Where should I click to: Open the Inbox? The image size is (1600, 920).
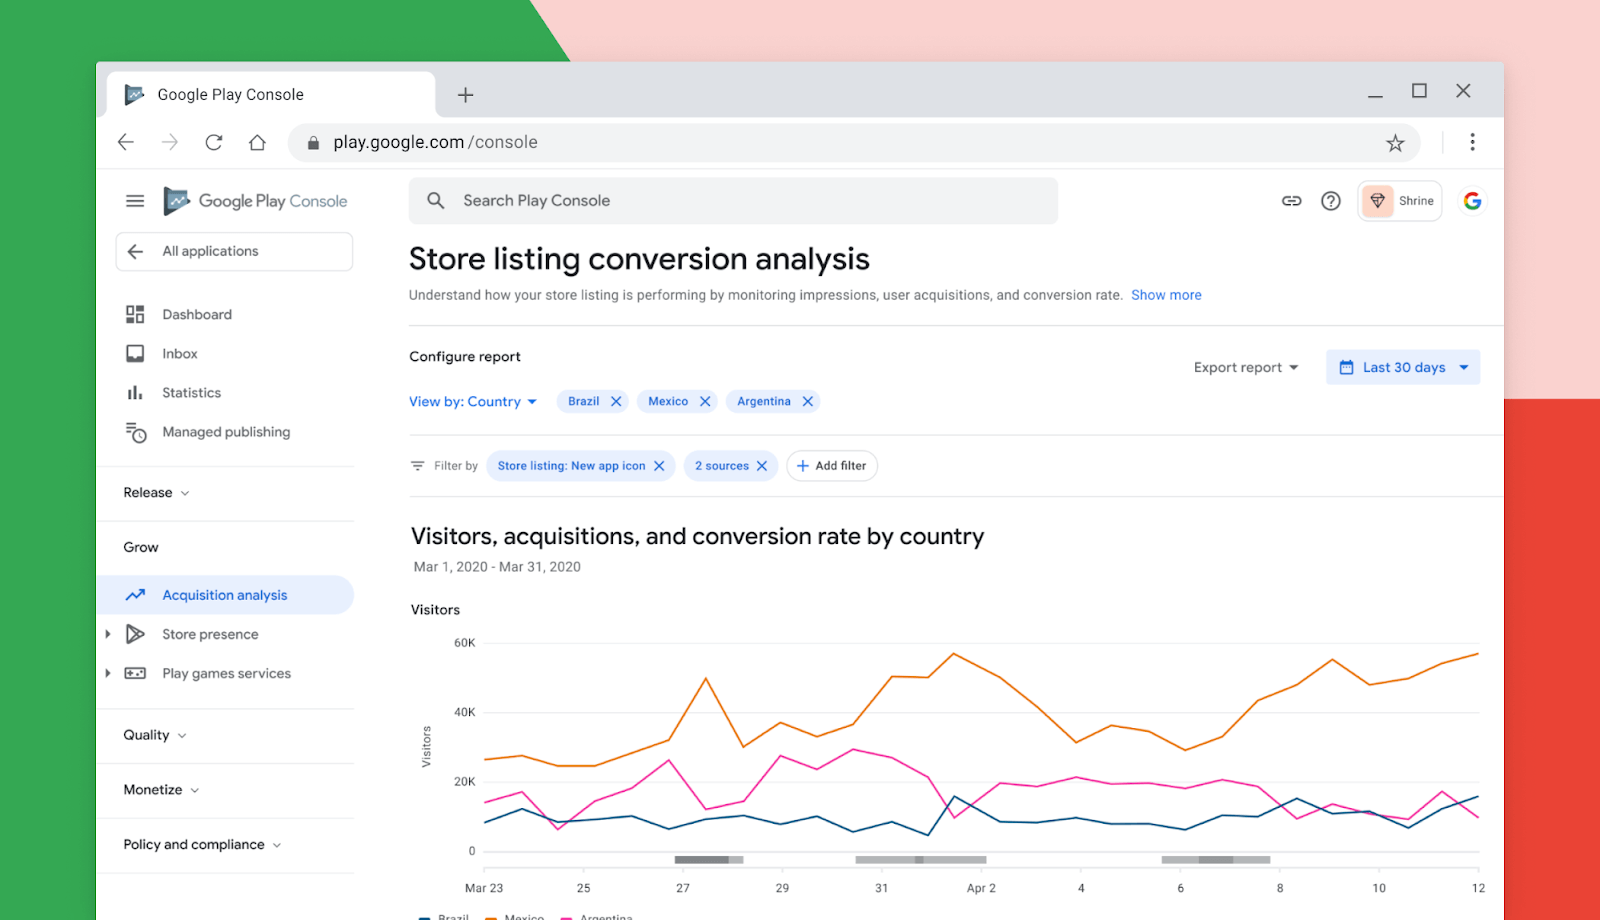[x=179, y=353]
